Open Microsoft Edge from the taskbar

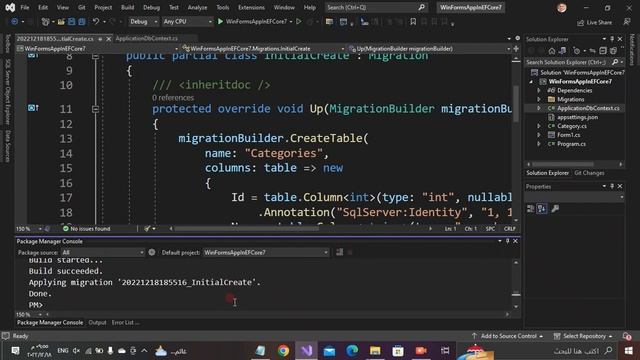tap(352, 351)
